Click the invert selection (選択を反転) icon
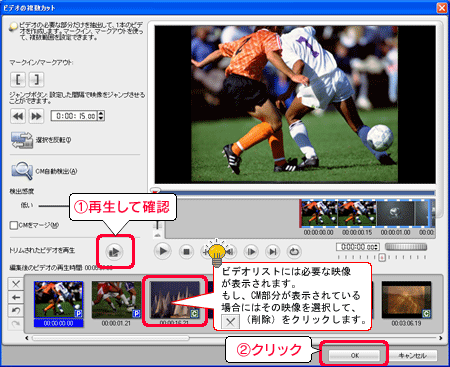450x367 pixels. click(22, 140)
